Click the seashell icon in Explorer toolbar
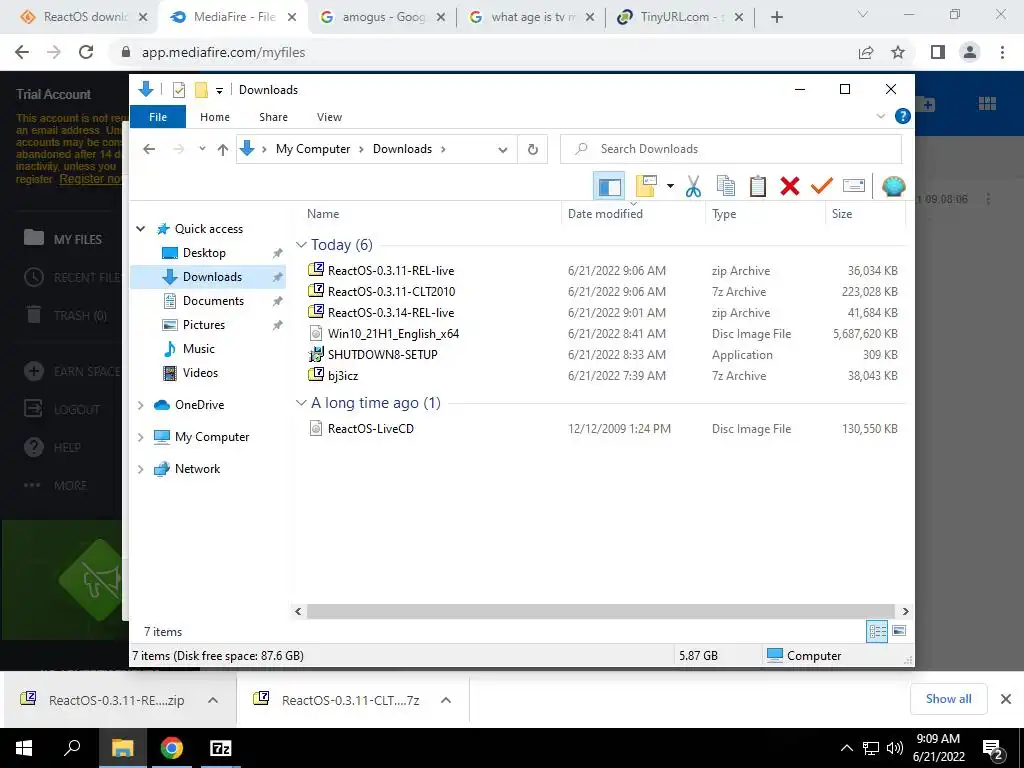Viewport: 1024px width, 768px height. tap(893, 186)
